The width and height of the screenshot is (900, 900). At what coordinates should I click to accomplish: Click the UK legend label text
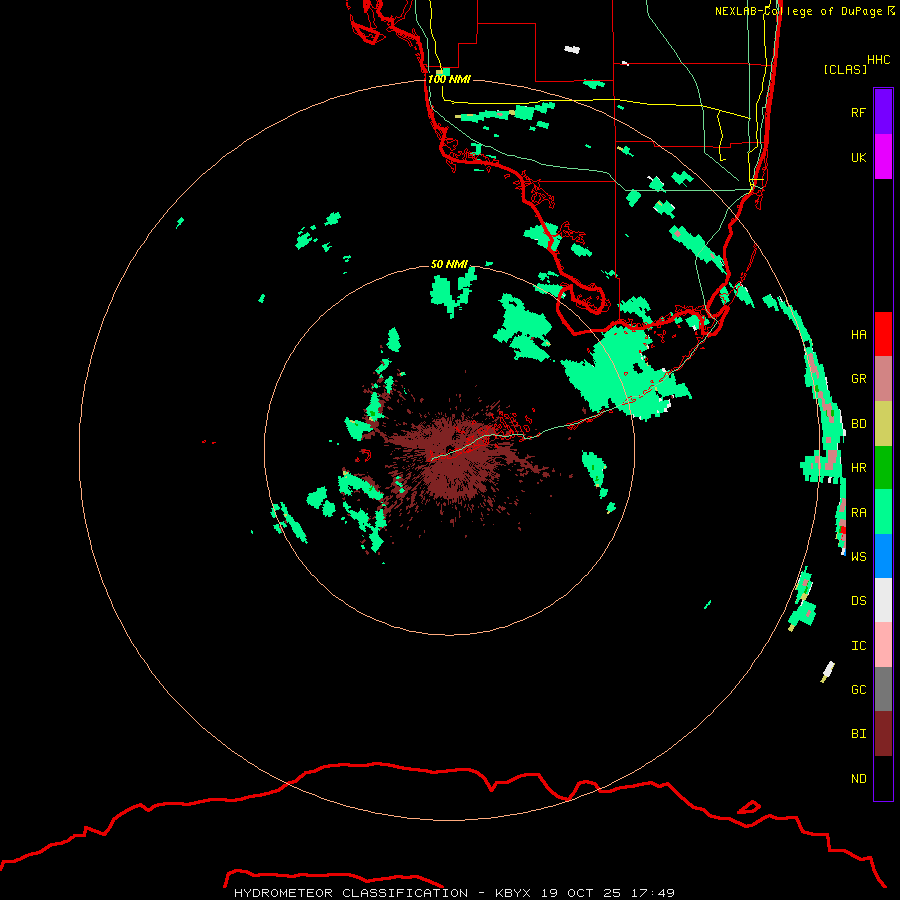coord(858,158)
